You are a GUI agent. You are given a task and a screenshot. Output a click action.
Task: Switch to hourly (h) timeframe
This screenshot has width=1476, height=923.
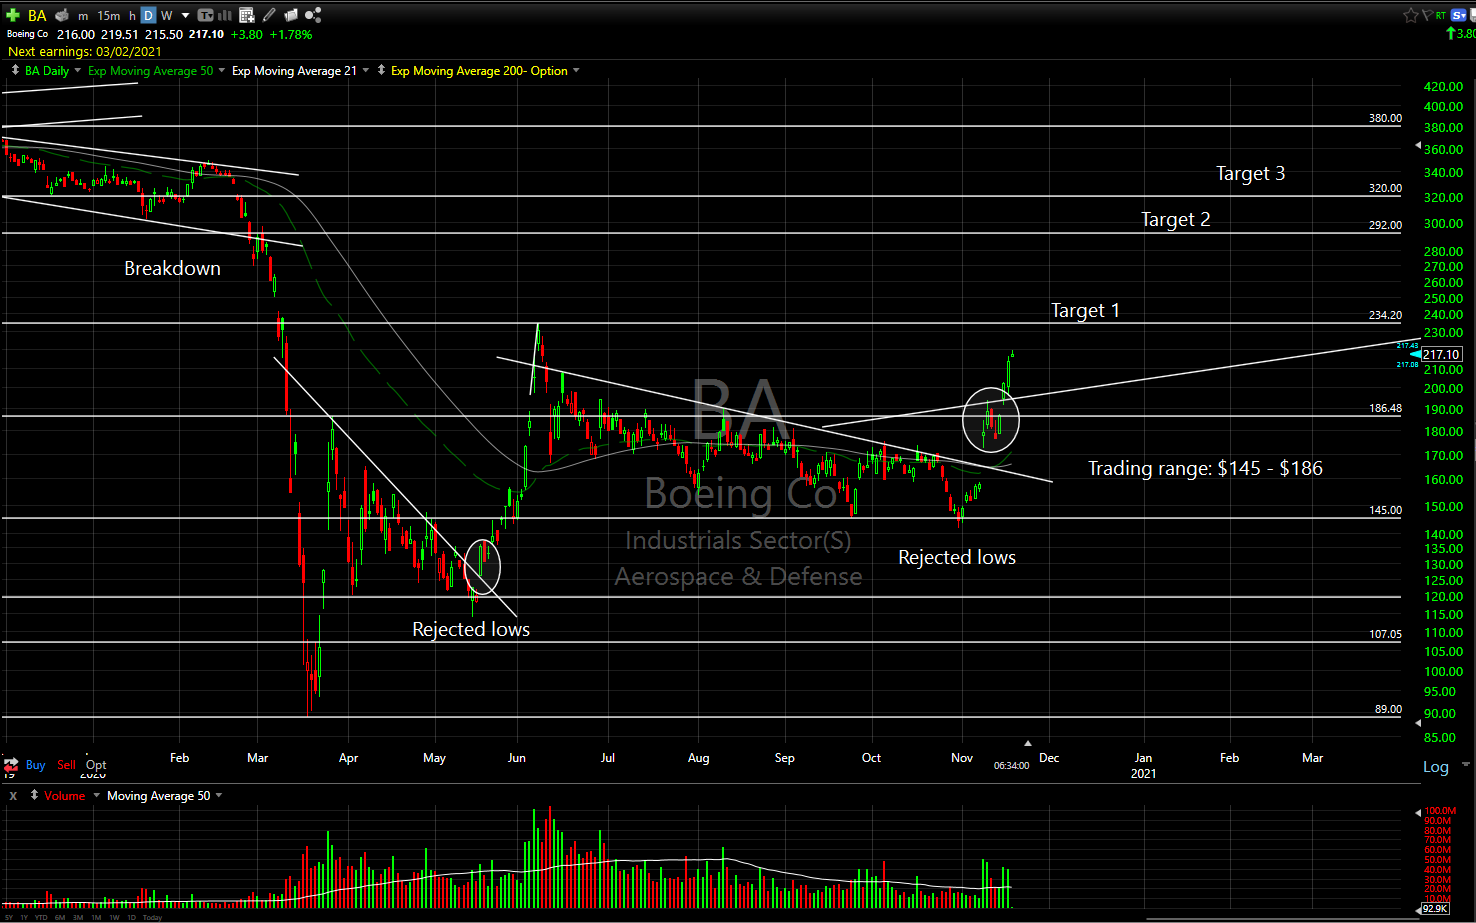pyautogui.click(x=132, y=16)
